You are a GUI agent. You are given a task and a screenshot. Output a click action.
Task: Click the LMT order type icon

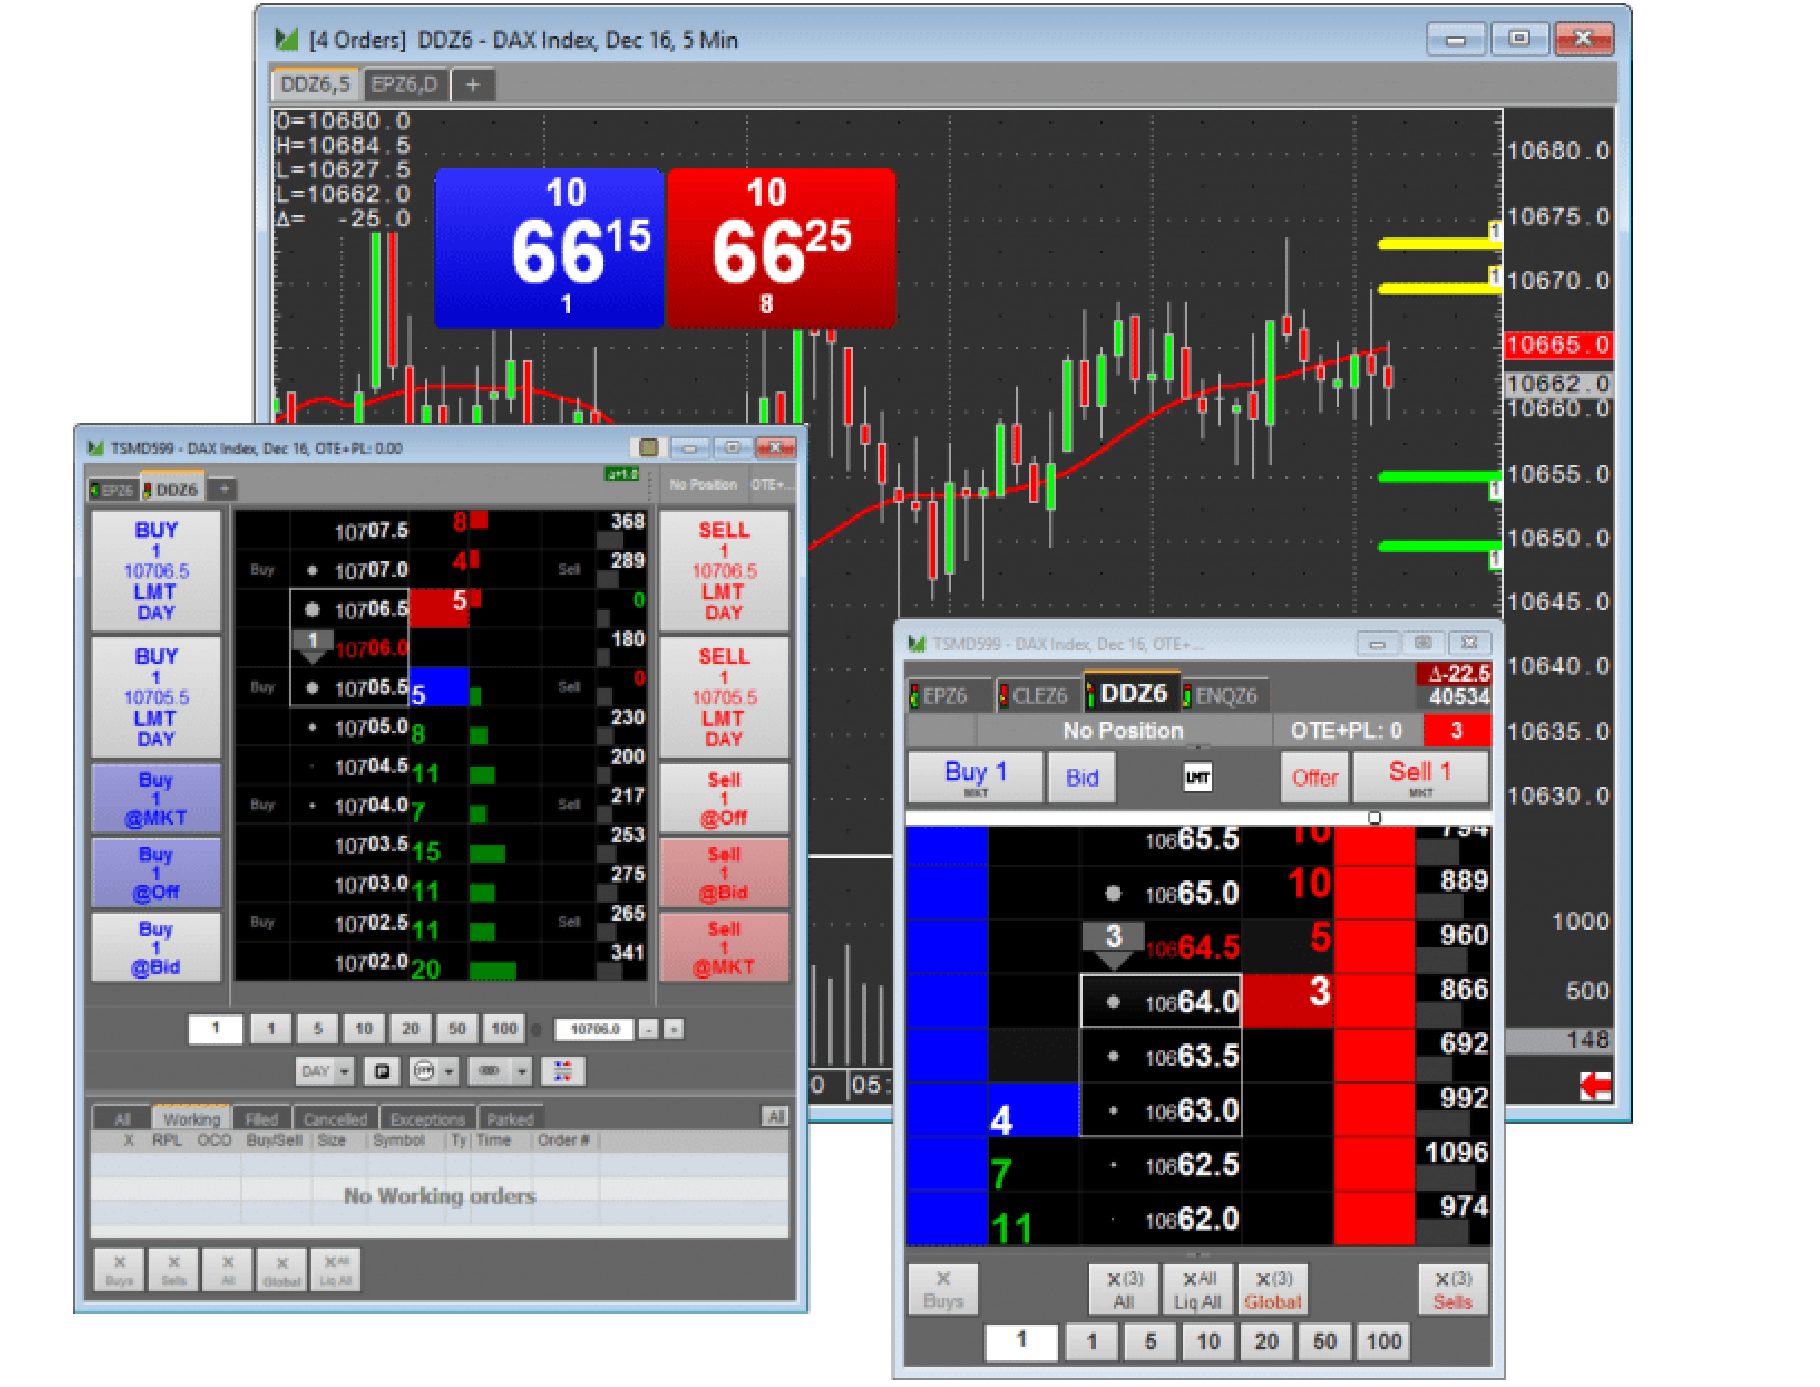1197,777
